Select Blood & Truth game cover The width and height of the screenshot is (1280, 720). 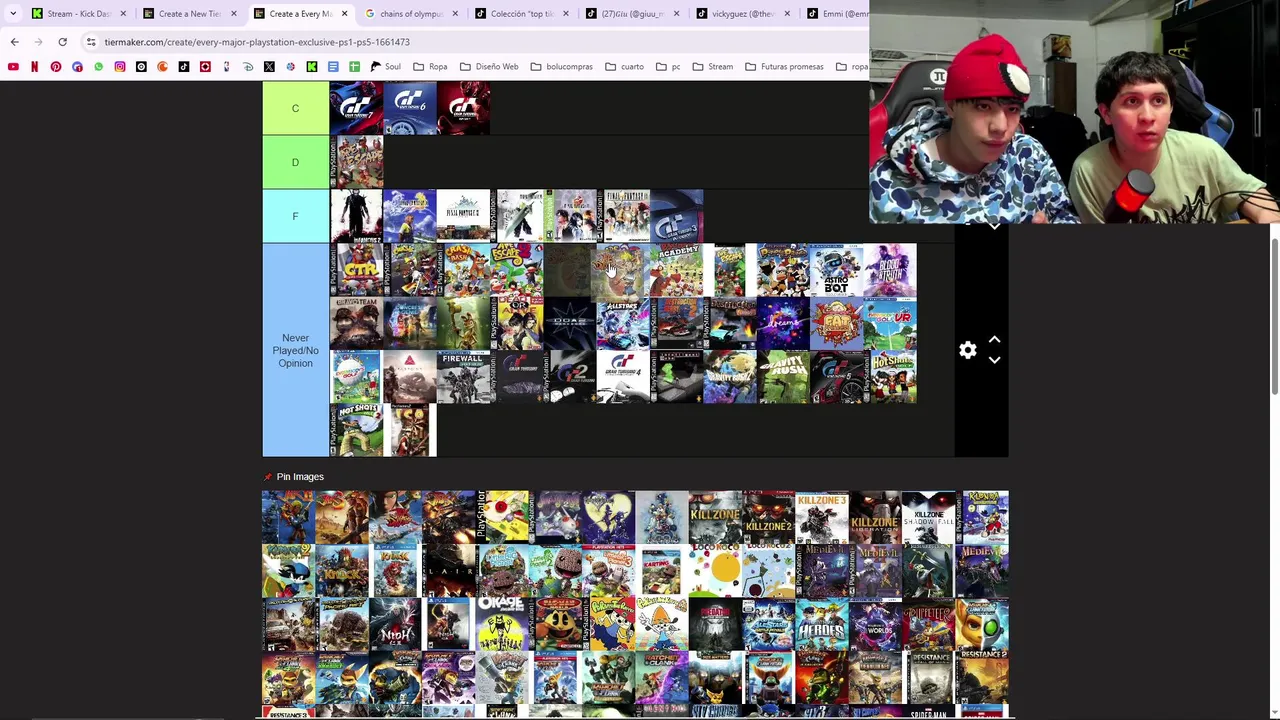pyautogui.click(x=890, y=270)
